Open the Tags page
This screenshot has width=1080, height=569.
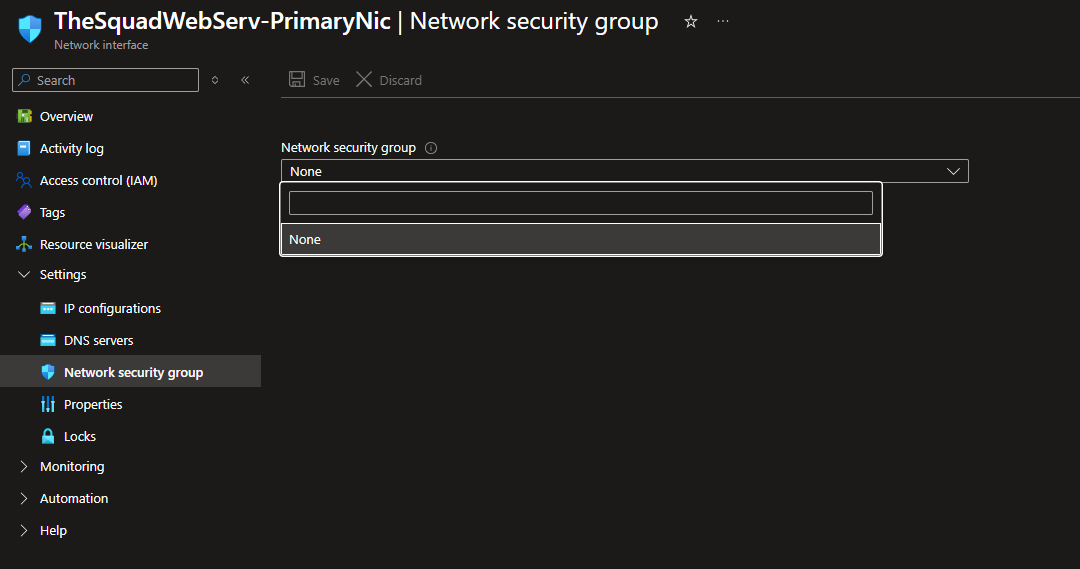point(52,212)
